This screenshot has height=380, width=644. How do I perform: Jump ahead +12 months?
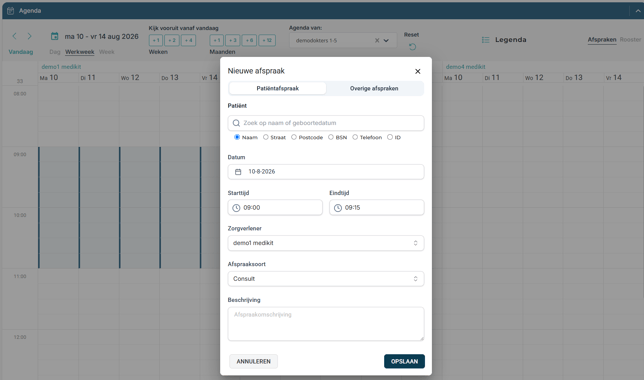(267, 40)
